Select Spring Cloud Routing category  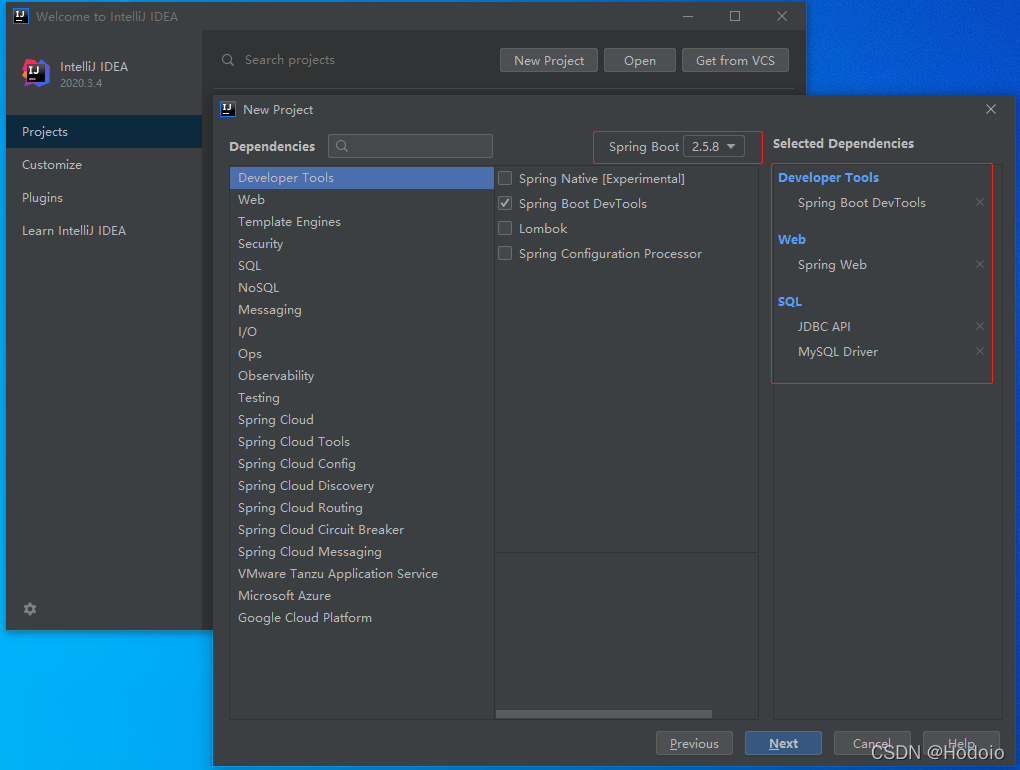click(x=362, y=508)
